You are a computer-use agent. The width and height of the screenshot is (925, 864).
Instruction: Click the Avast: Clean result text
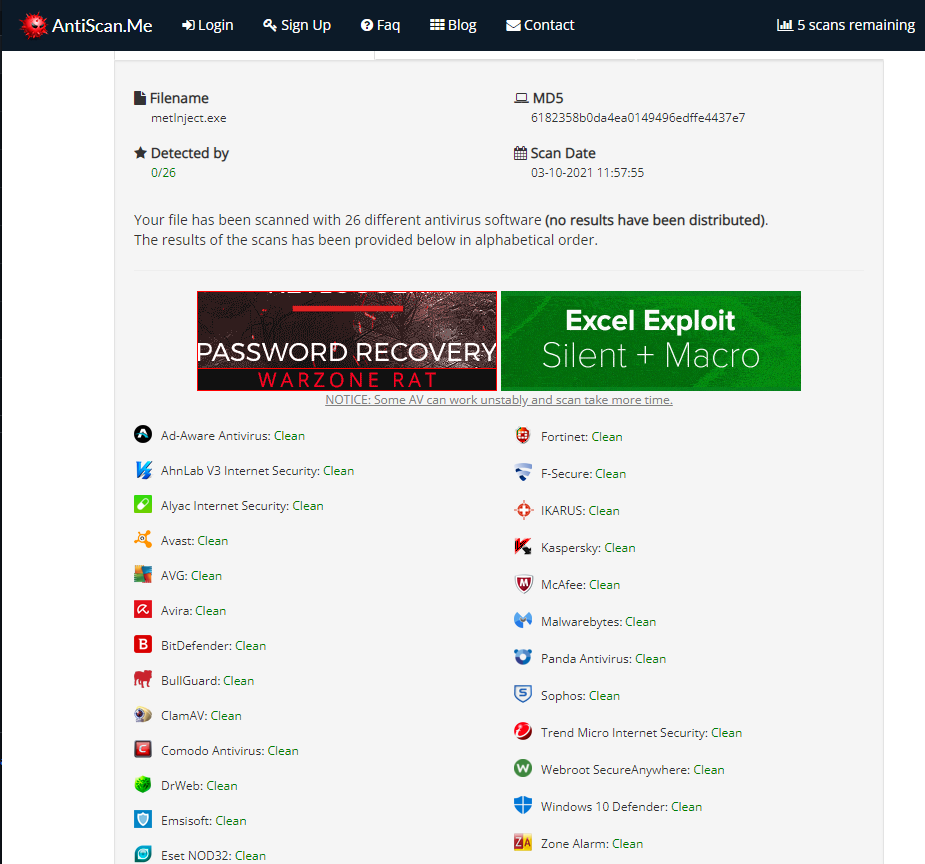195,541
